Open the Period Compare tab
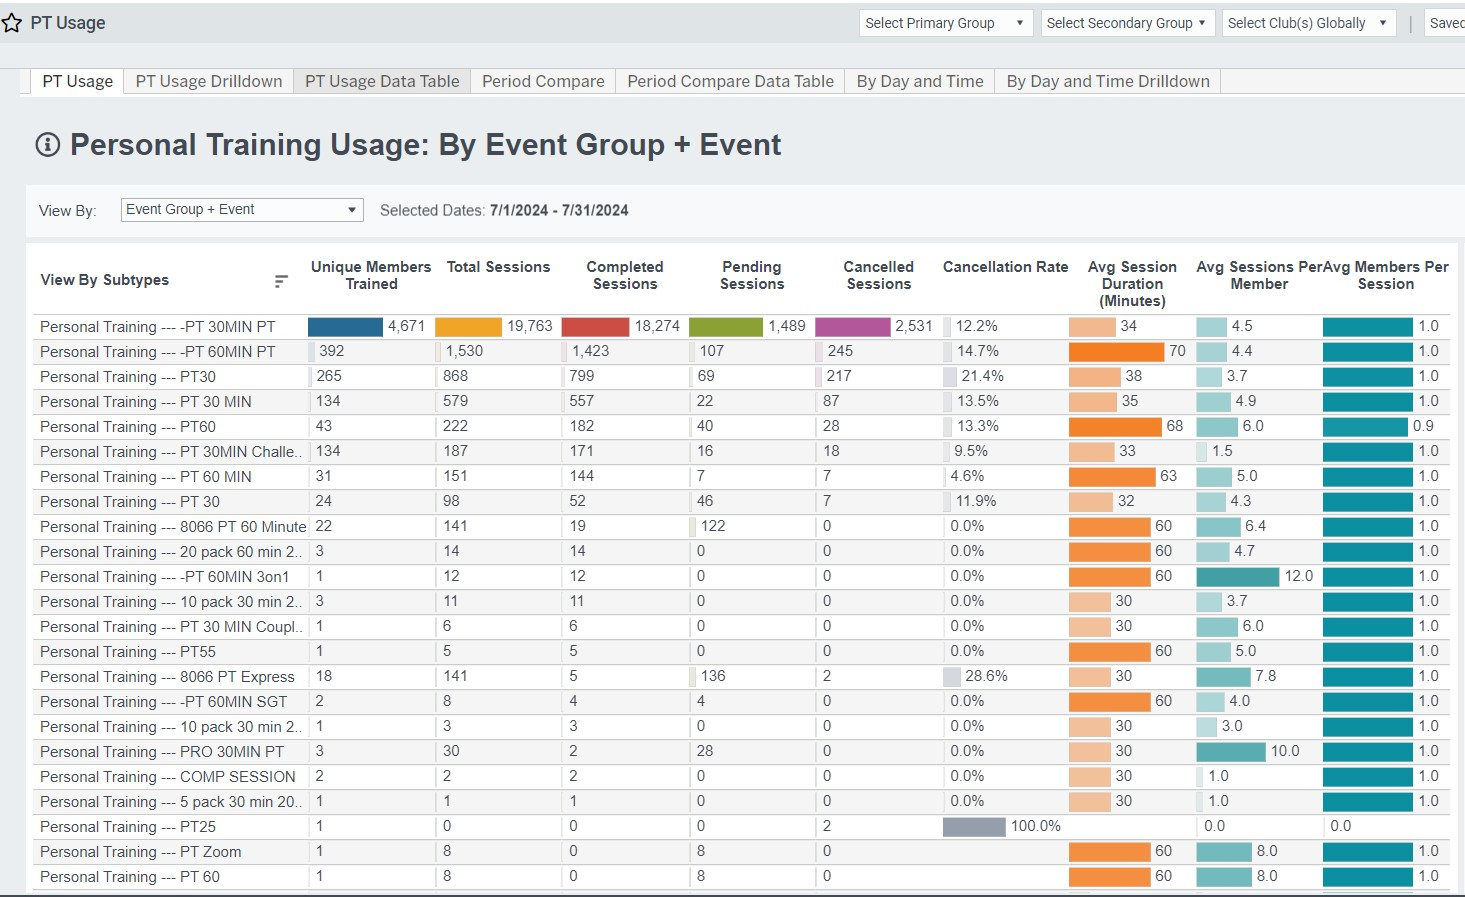The image size is (1465, 897). [542, 80]
